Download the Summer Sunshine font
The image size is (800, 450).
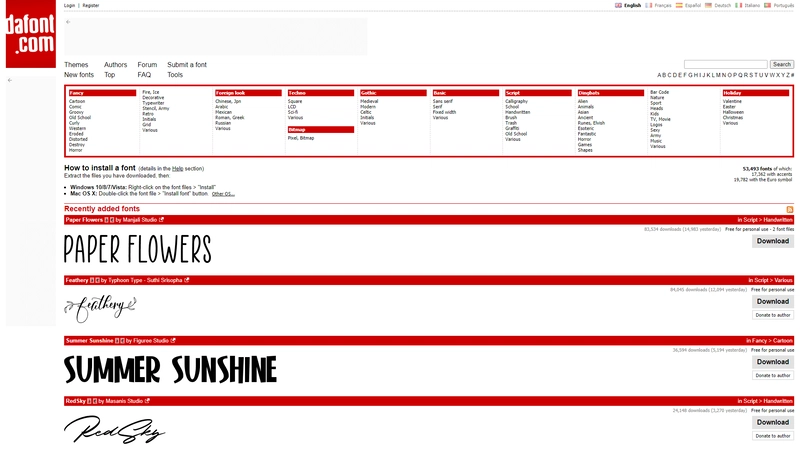tap(773, 362)
